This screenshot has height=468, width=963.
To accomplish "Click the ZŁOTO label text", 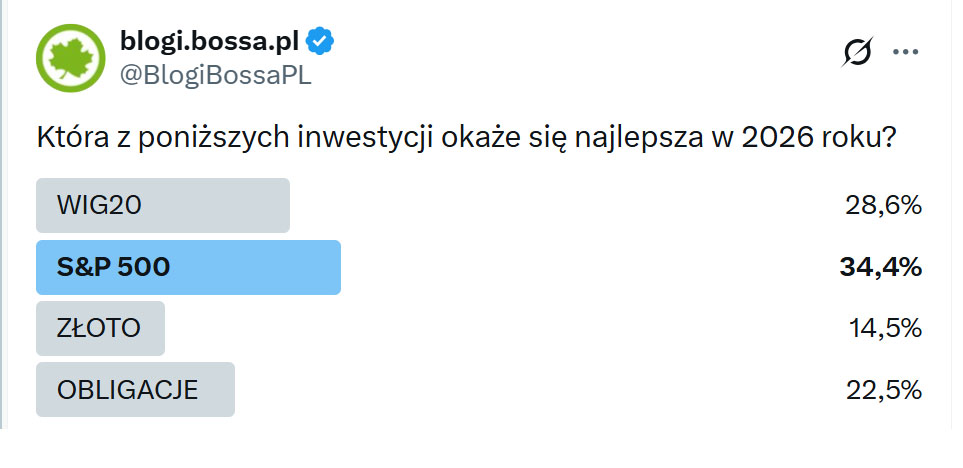I will [x=99, y=328].
